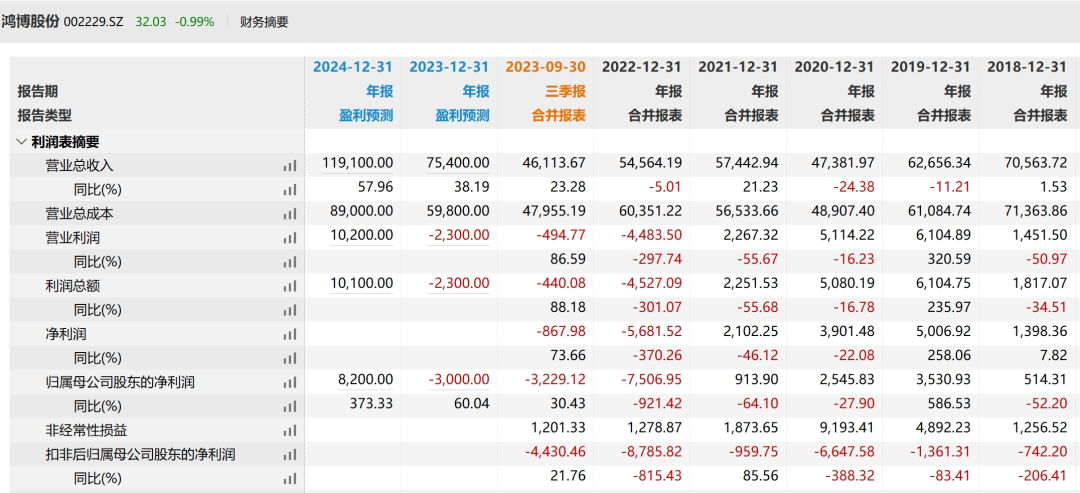Click the 2024-12-31 column header

point(353,67)
